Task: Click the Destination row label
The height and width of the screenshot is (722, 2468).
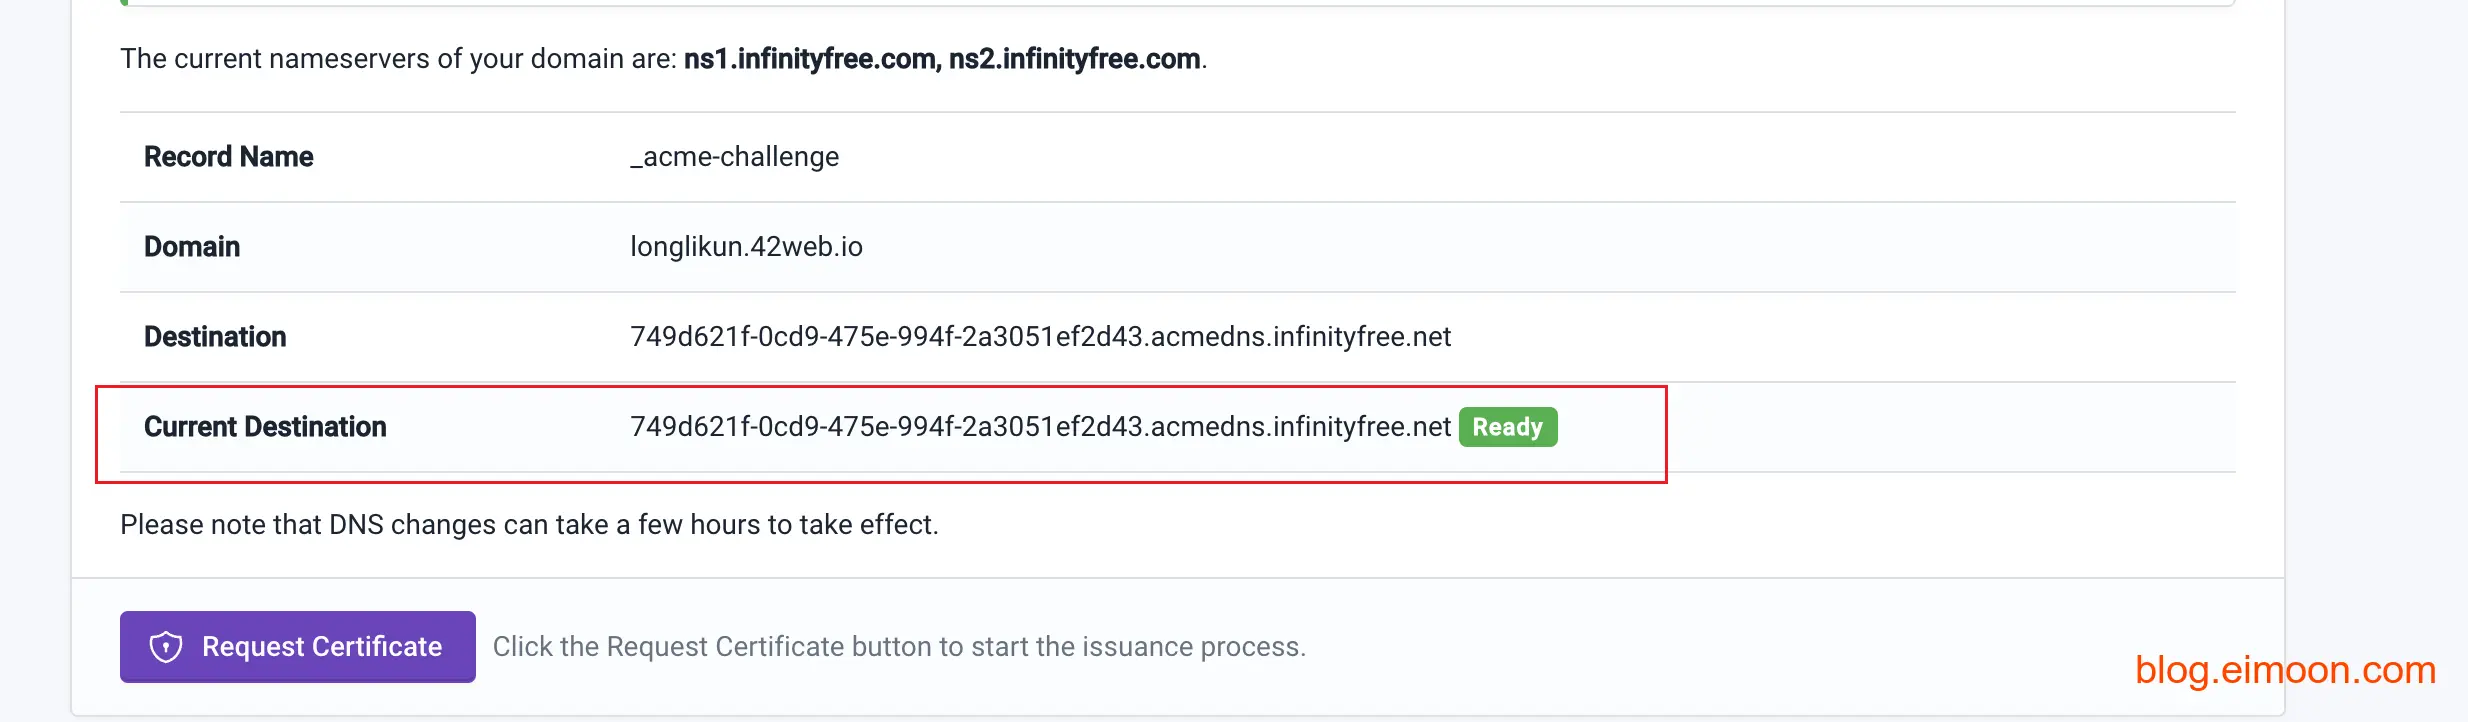Action: 215,337
